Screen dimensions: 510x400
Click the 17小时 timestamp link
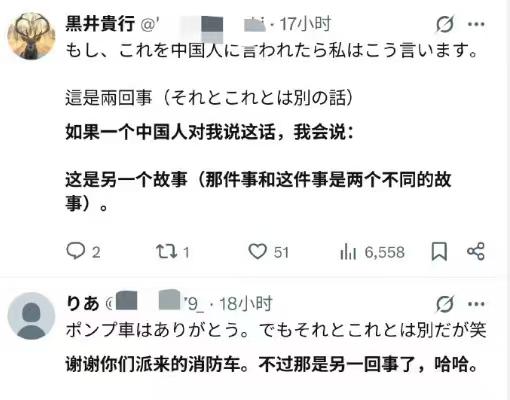305,24
